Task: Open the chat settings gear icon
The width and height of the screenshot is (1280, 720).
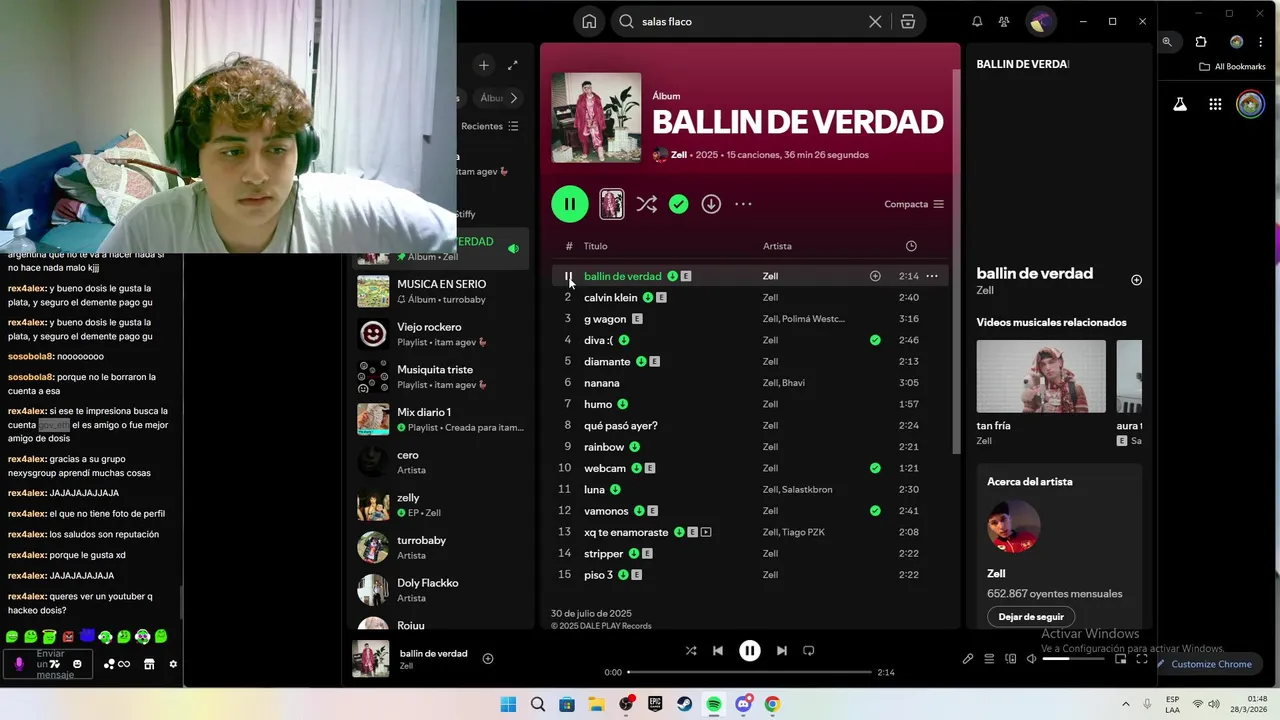Action: tap(173, 664)
